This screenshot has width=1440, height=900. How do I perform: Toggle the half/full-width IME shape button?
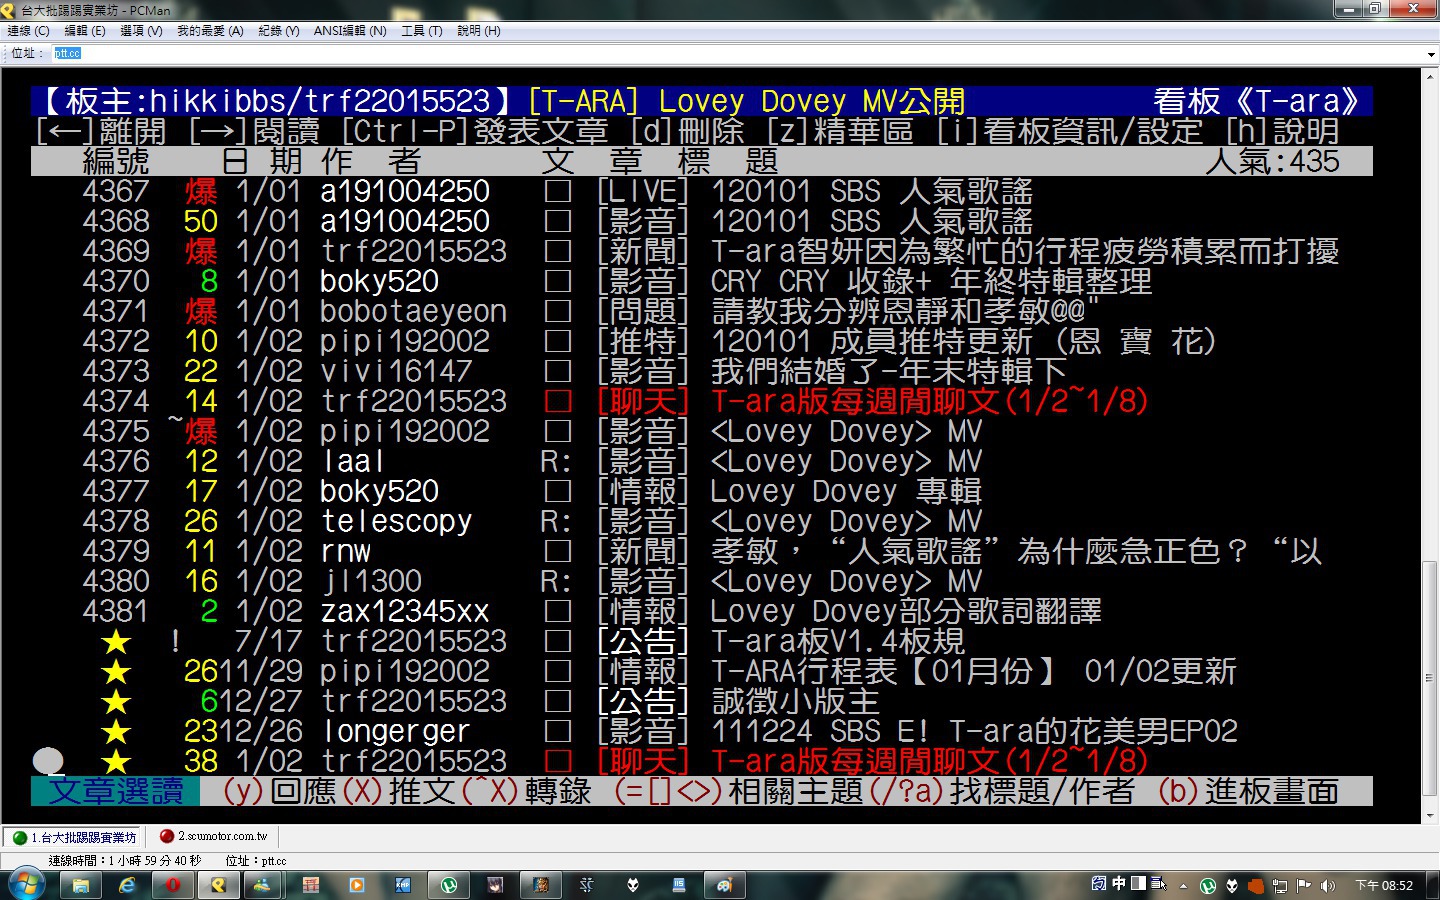click(x=1138, y=883)
